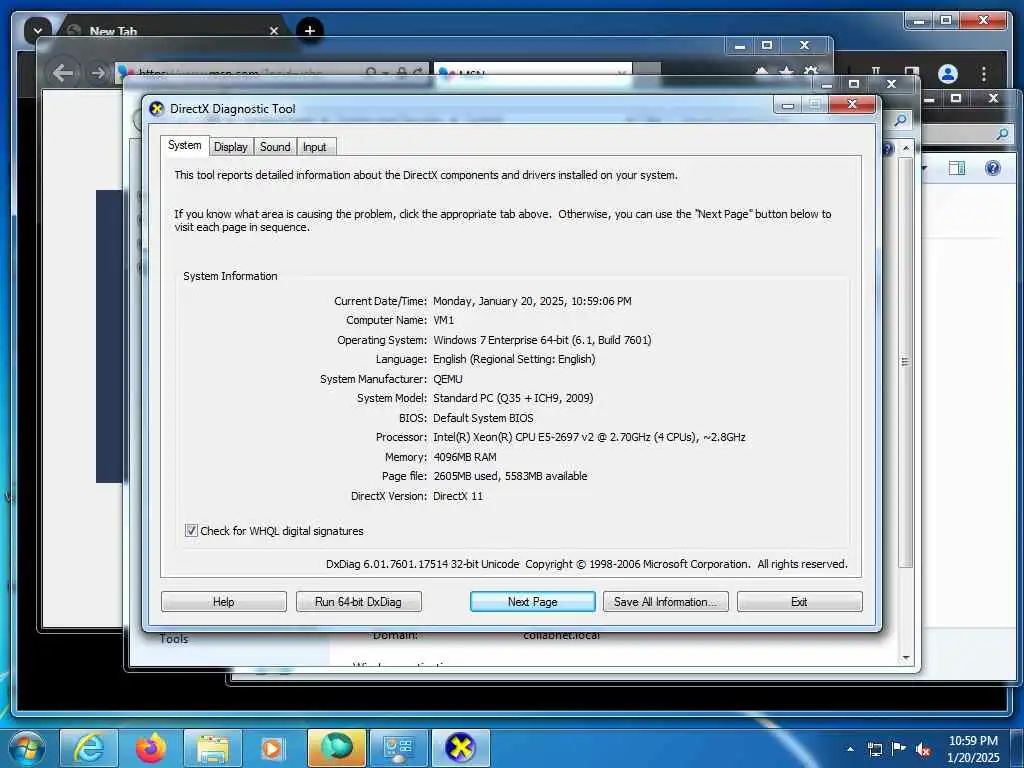Toggle the Explorer preview pane icon
The image size is (1024, 768).
pos(957,168)
